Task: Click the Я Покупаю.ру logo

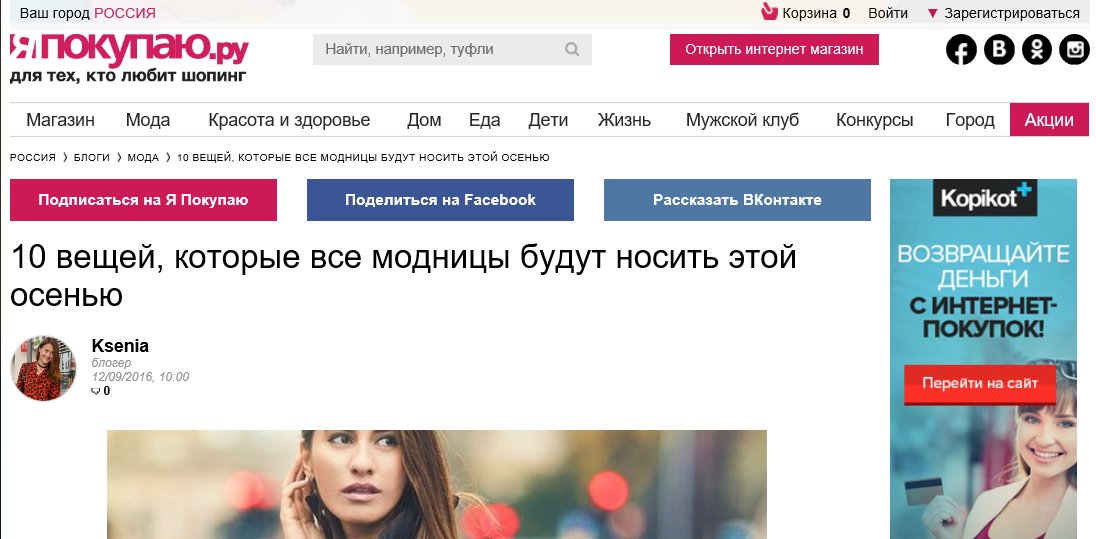Action: tap(129, 49)
